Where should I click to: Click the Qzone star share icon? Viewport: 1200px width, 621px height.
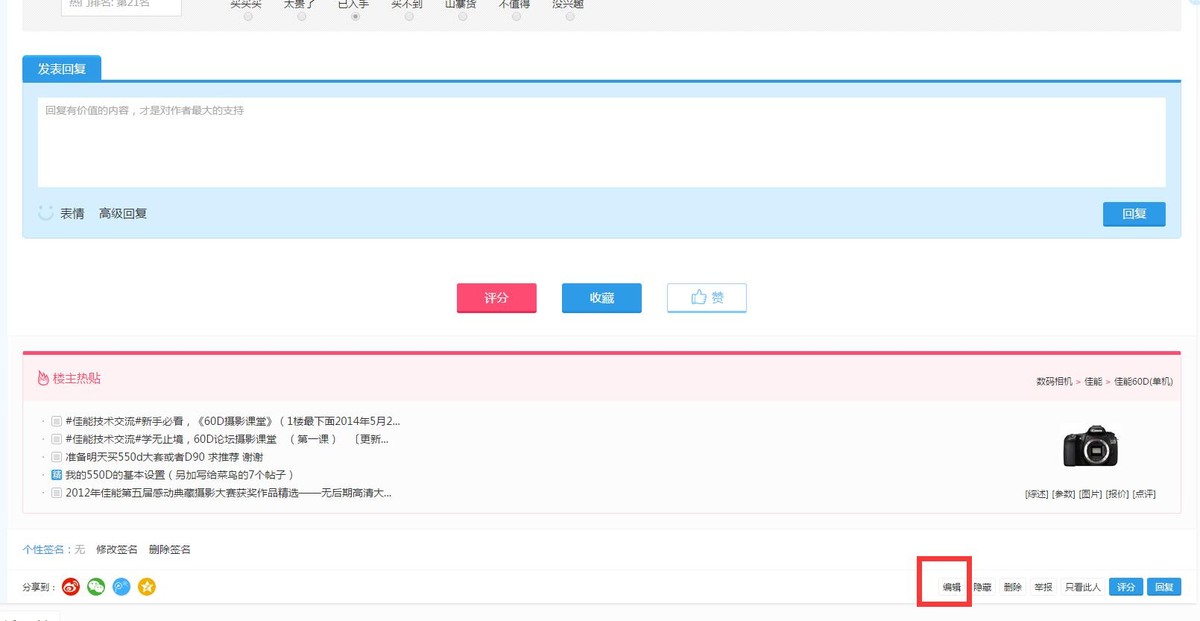(147, 587)
